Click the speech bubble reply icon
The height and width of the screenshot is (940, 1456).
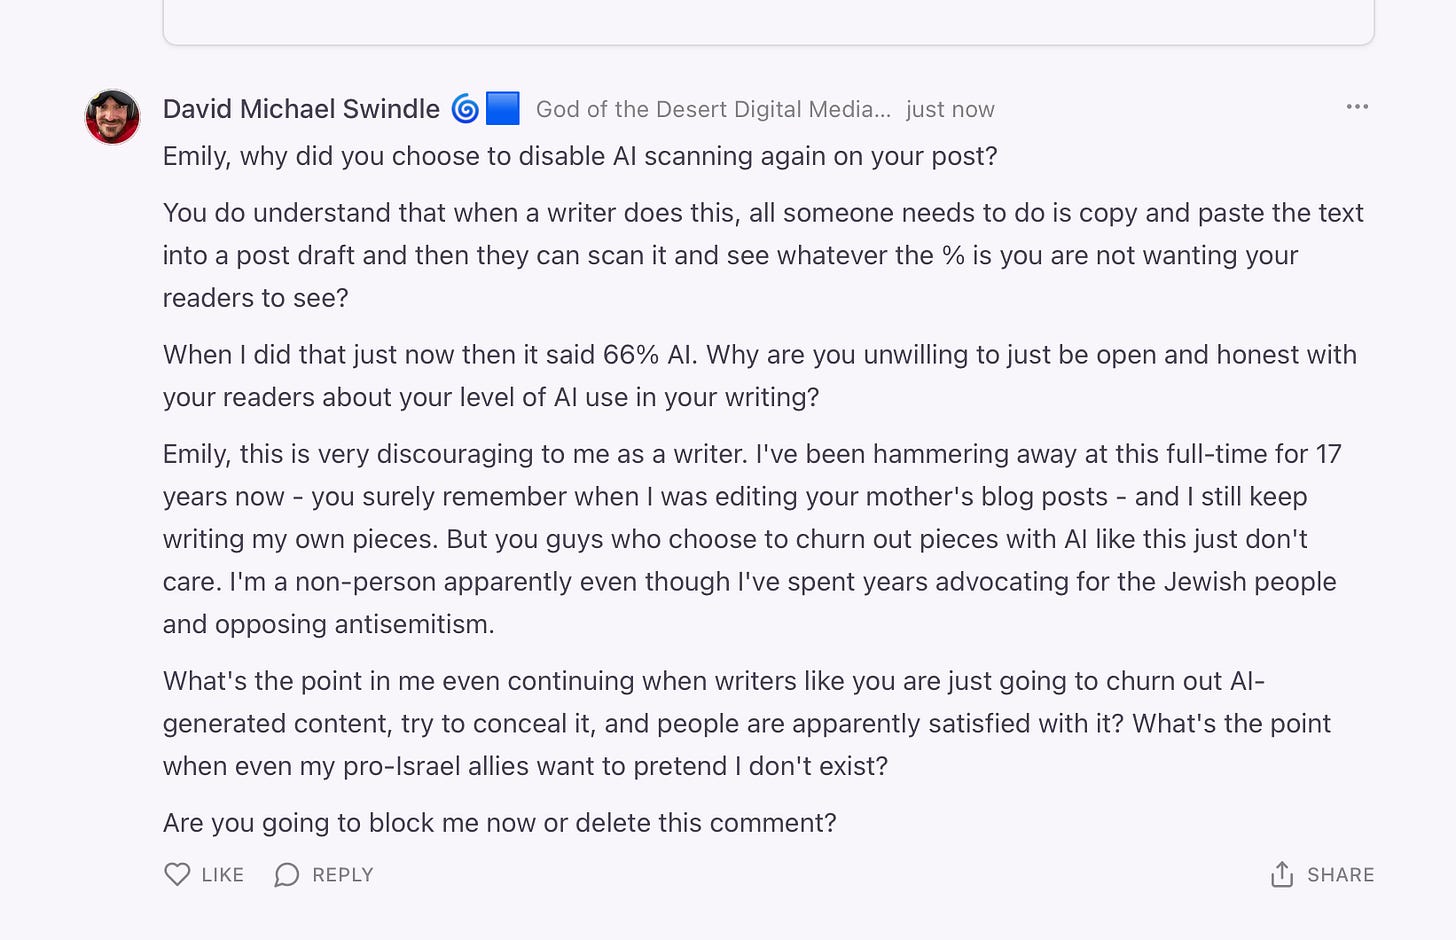[287, 875]
